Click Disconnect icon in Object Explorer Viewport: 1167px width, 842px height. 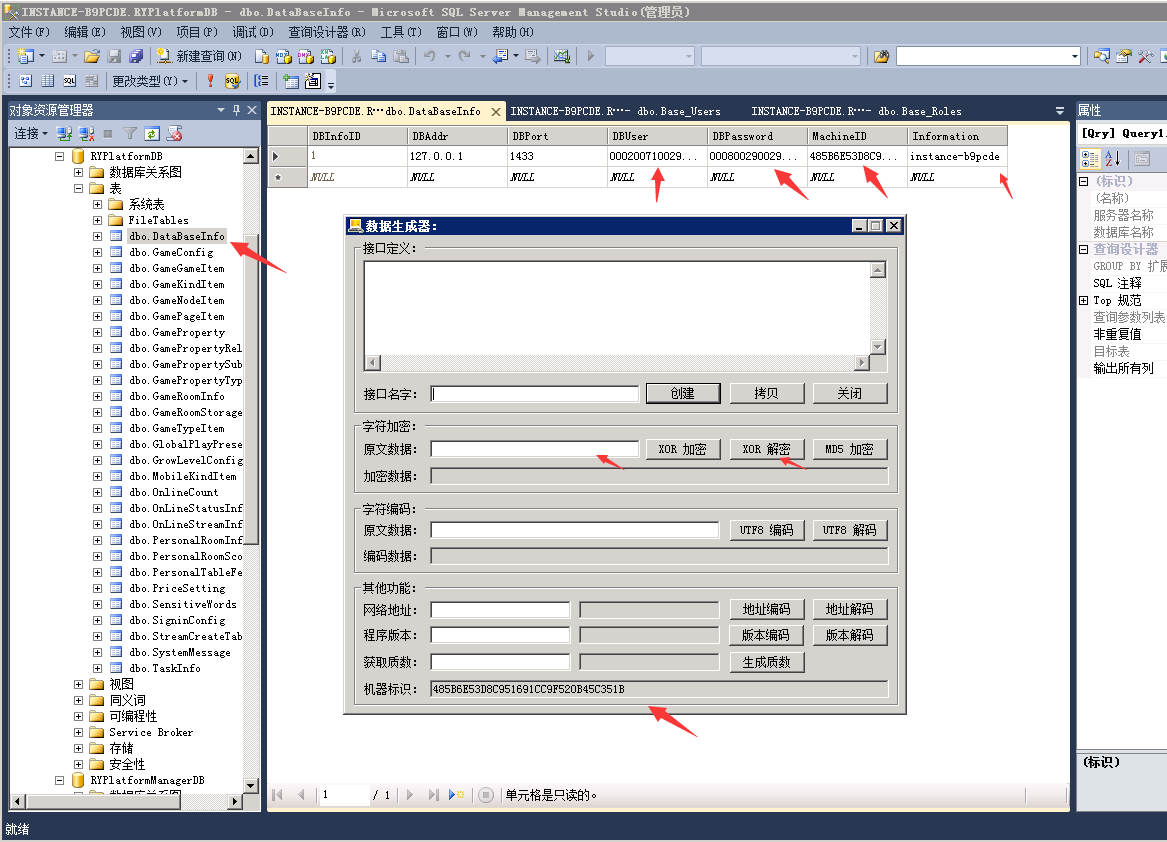(x=86, y=133)
